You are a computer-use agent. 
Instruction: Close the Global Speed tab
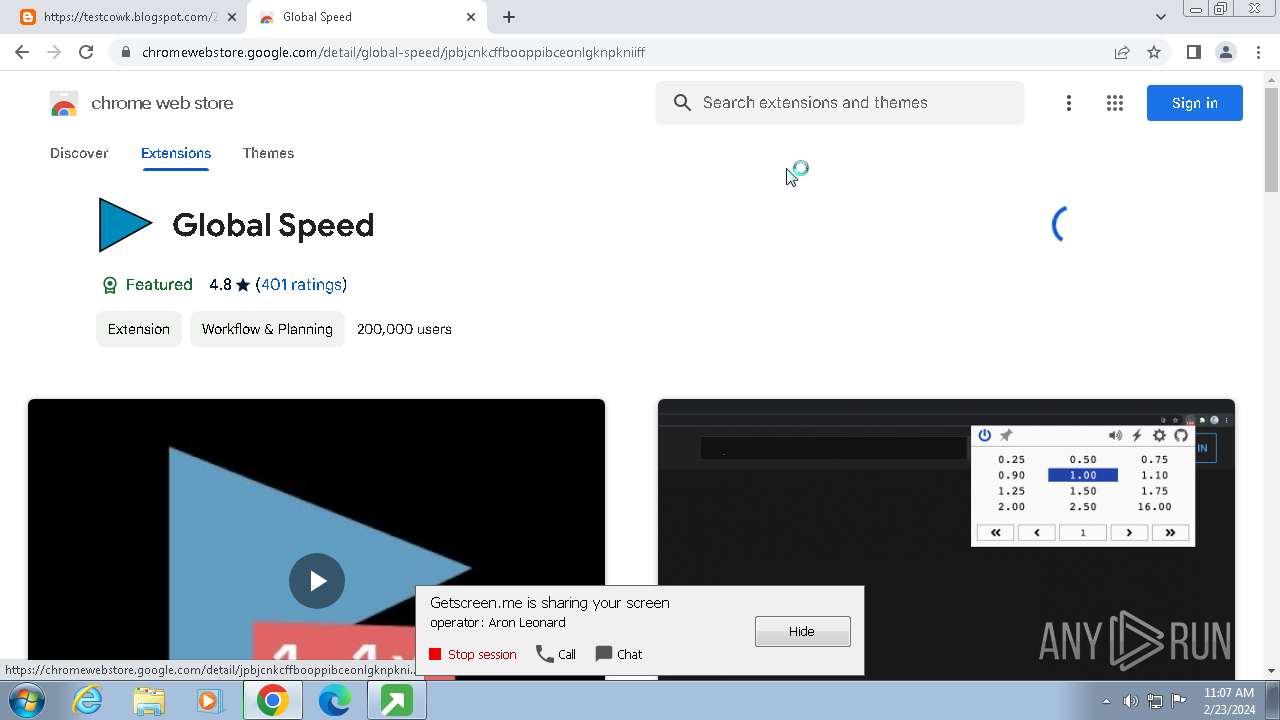tap(471, 17)
